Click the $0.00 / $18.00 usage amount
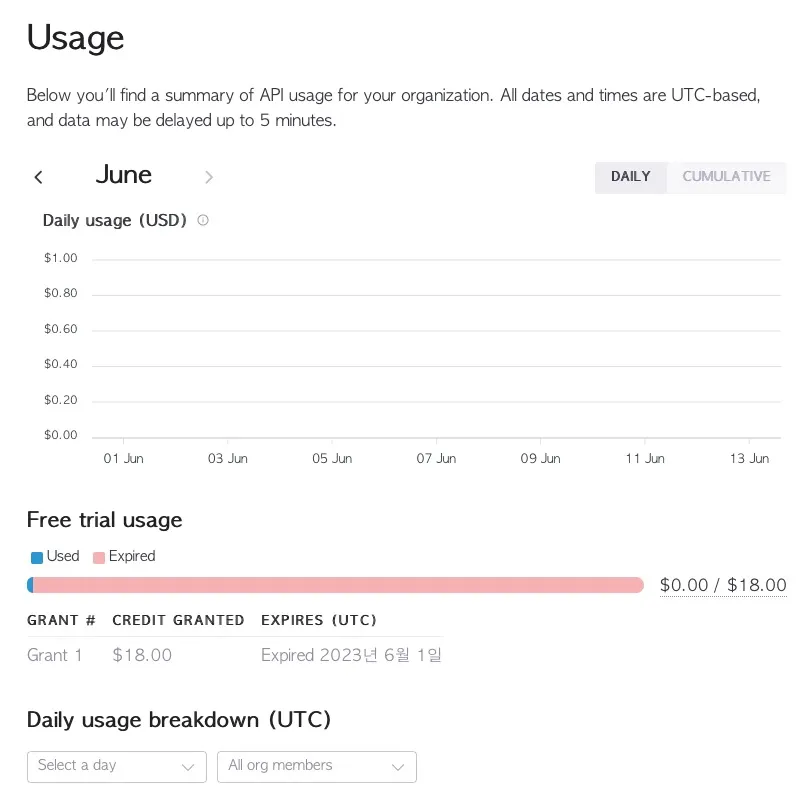804x802 pixels. coord(723,585)
